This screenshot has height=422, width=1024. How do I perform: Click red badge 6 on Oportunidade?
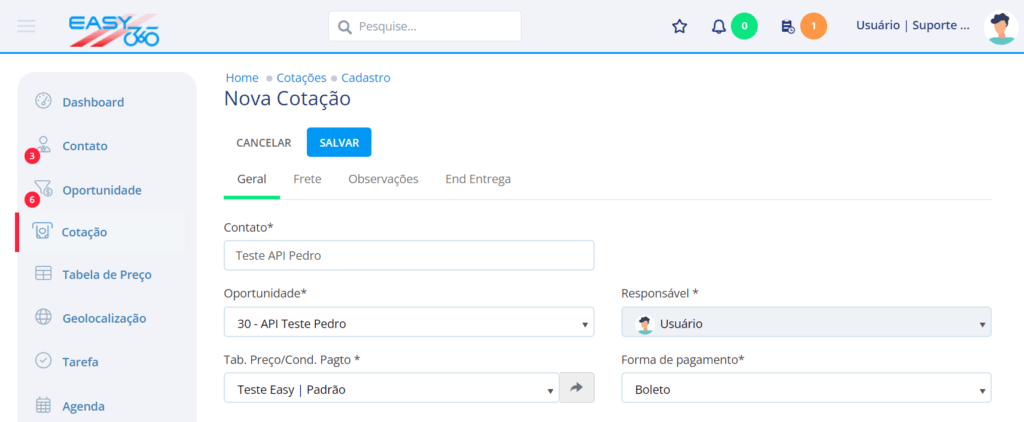point(32,200)
